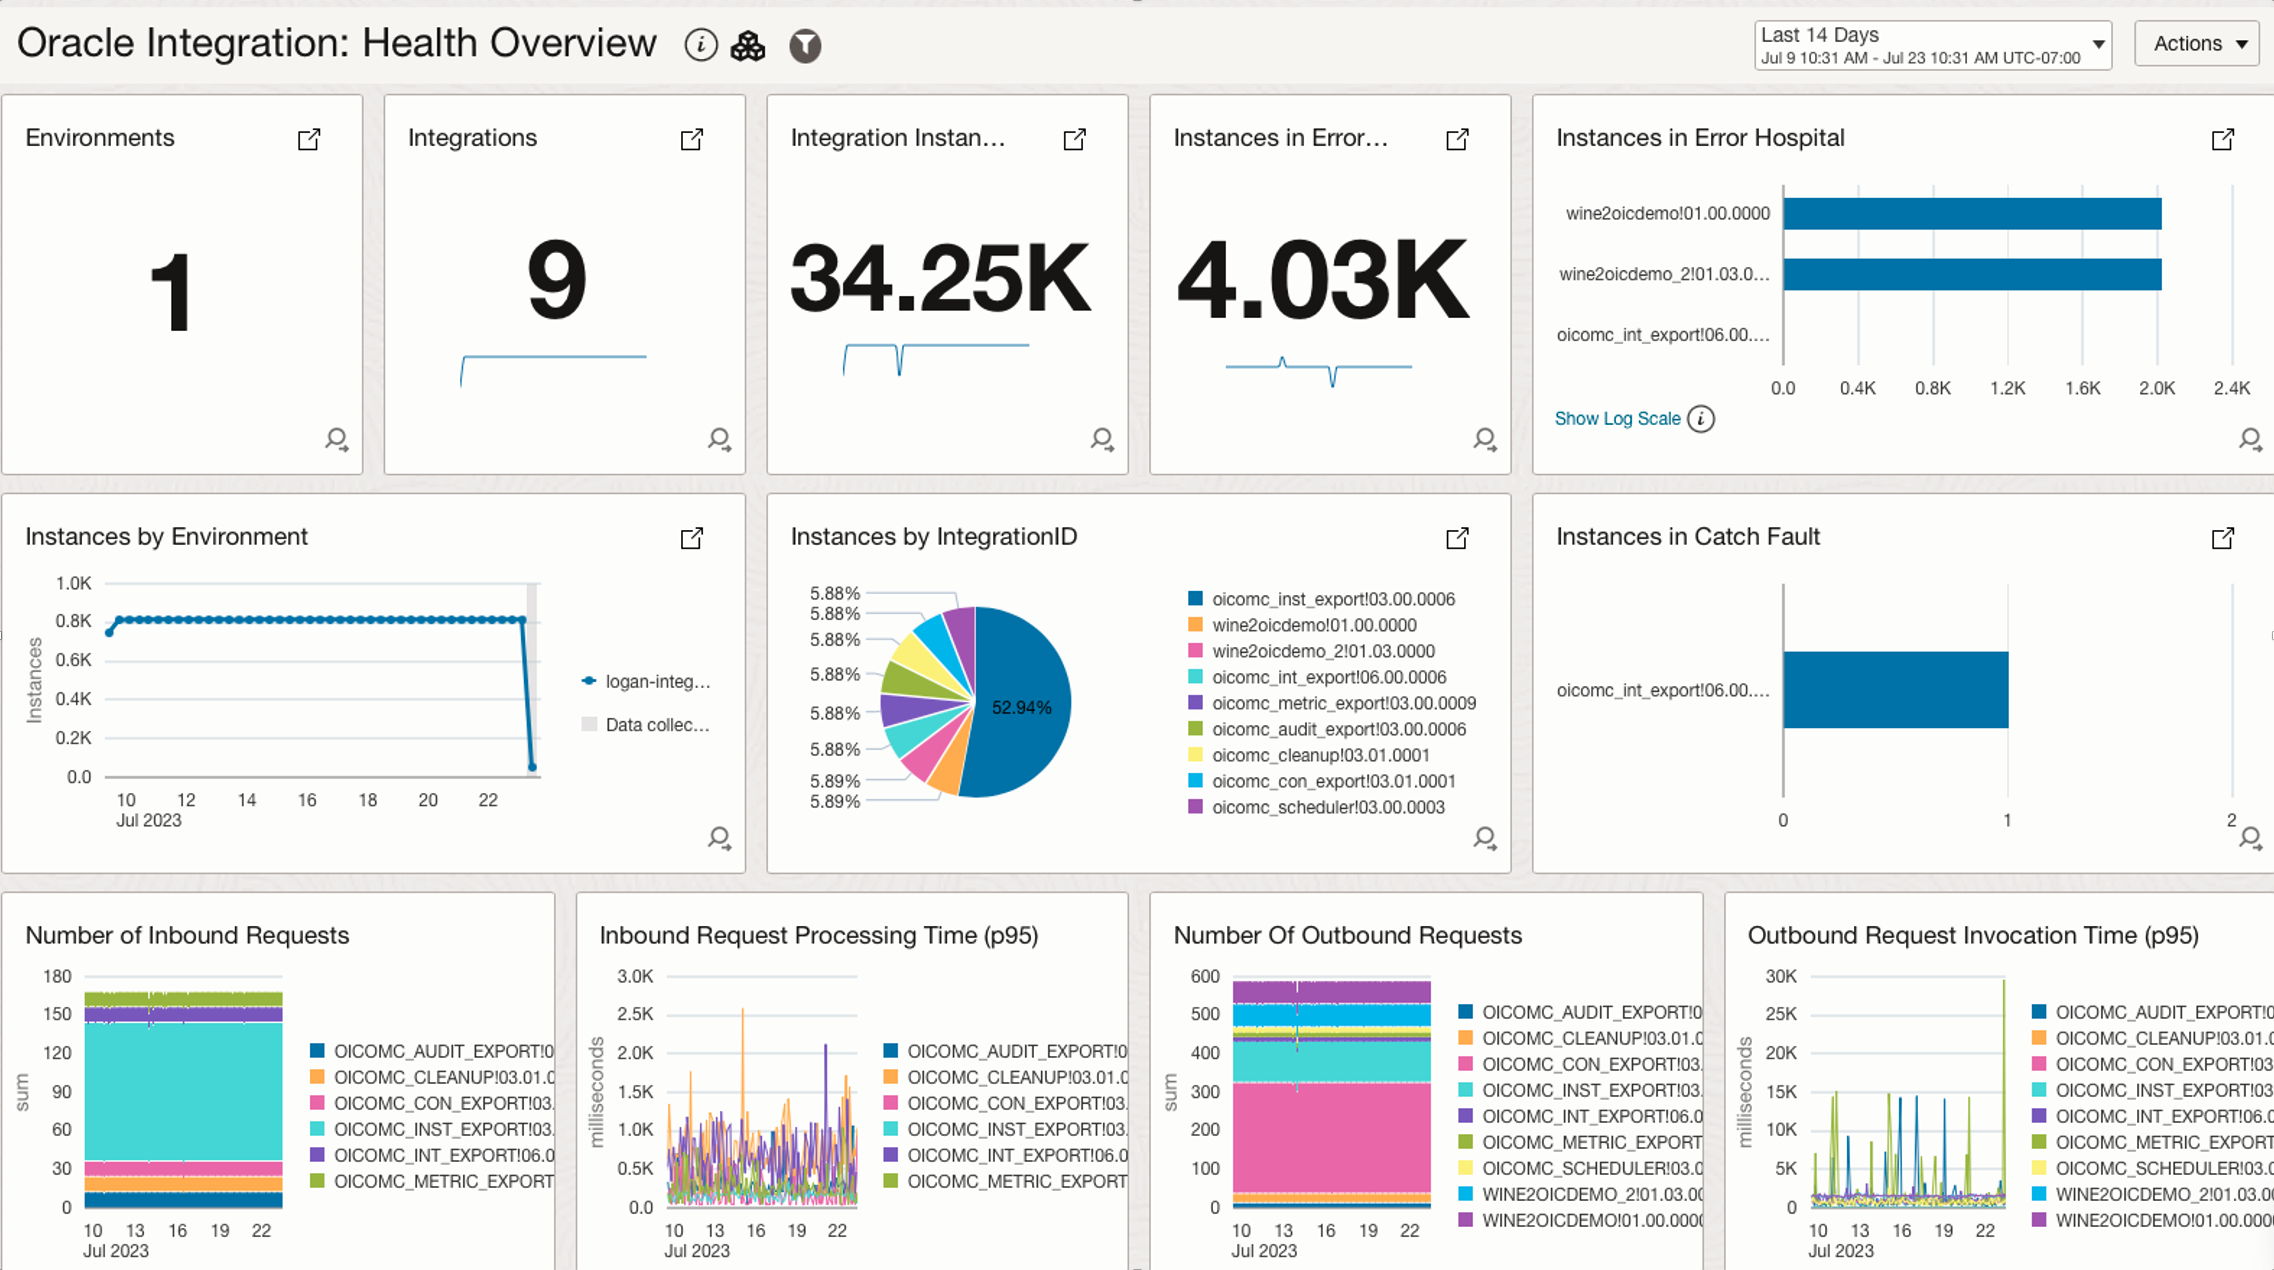The width and height of the screenshot is (2274, 1270).
Task: Click the Show Log Scale link
Action: [1617, 418]
